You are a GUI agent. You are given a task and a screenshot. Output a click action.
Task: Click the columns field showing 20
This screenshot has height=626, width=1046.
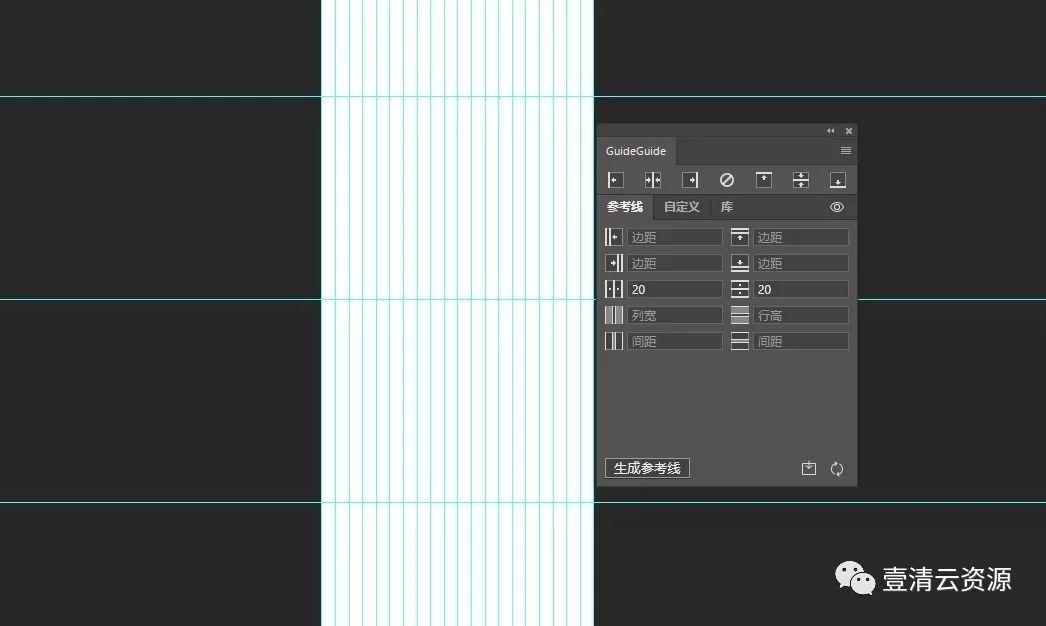click(x=674, y=289)
